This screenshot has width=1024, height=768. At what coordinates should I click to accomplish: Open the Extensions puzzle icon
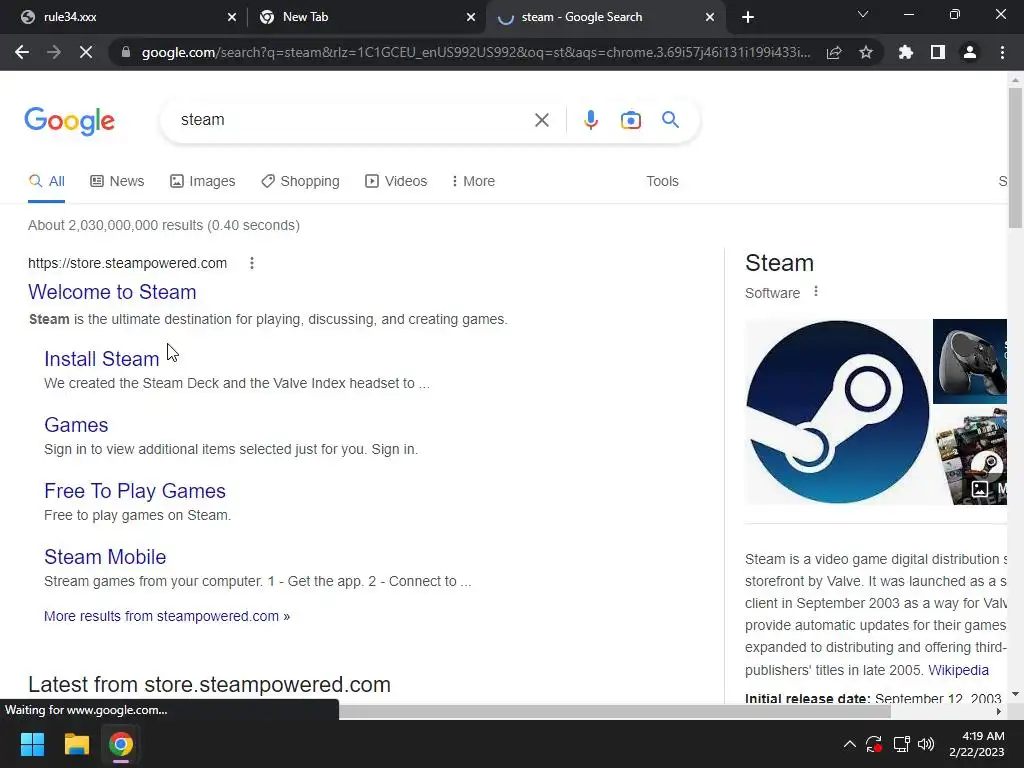[x=906, y=52]
